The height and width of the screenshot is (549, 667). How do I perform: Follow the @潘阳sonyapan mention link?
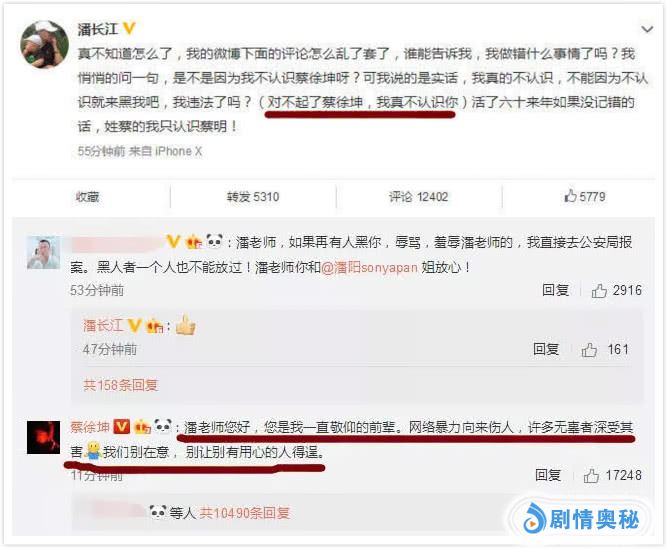[x=369, y=267]
